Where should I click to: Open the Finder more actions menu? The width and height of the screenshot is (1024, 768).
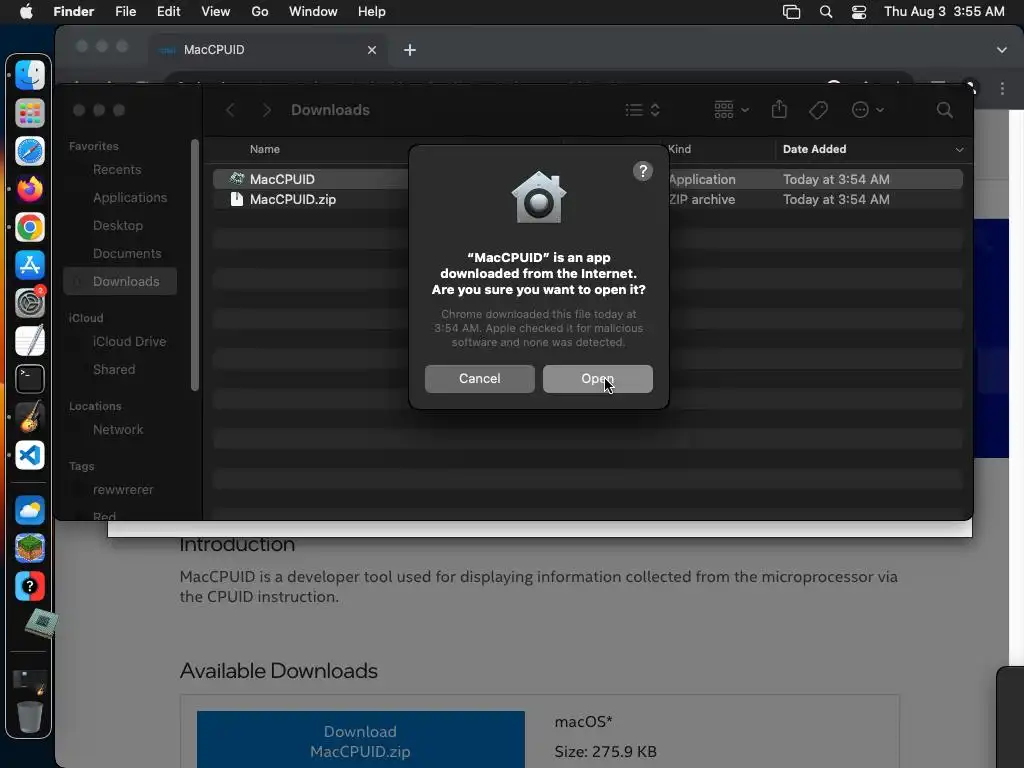pyautogui.click(x=867, y=110)
